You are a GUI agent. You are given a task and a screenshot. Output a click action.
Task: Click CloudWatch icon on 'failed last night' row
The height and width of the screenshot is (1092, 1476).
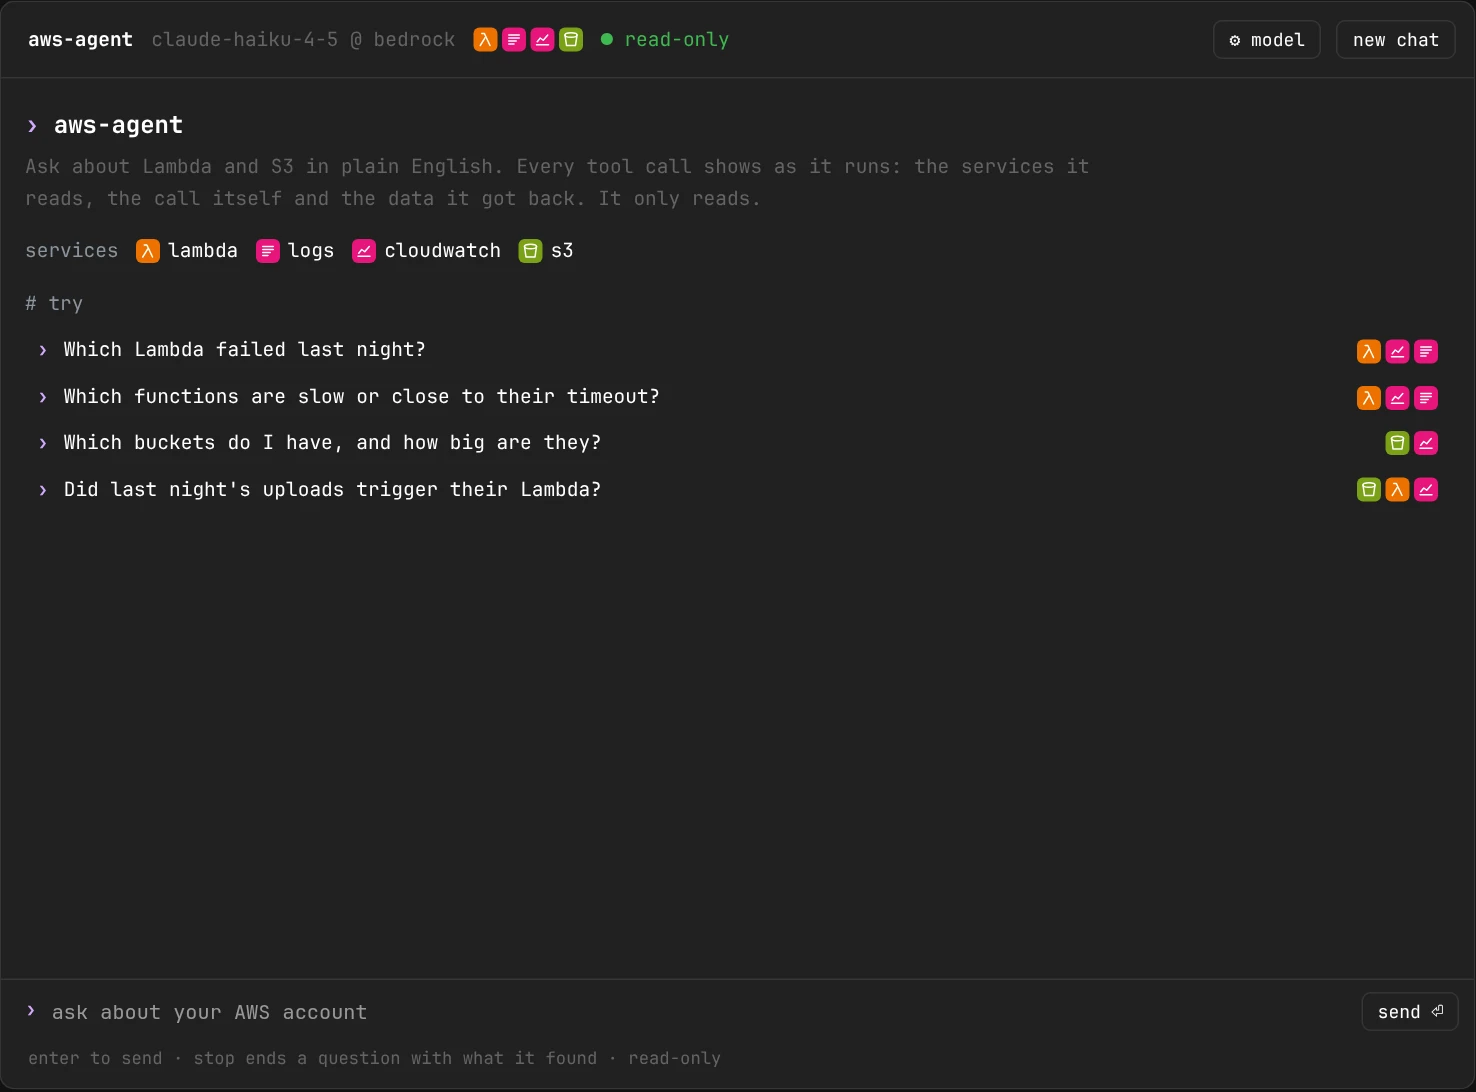pos(1398,351)
